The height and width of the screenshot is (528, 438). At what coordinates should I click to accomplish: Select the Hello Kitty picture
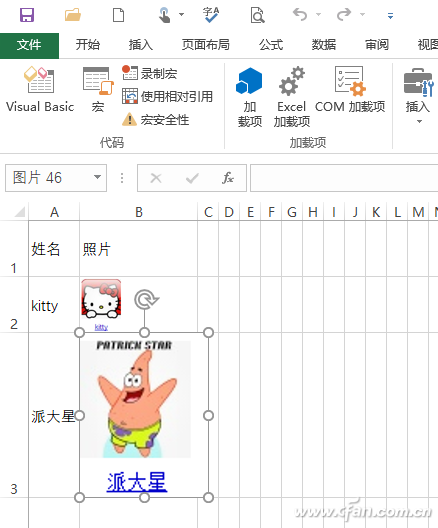[101, 299]
